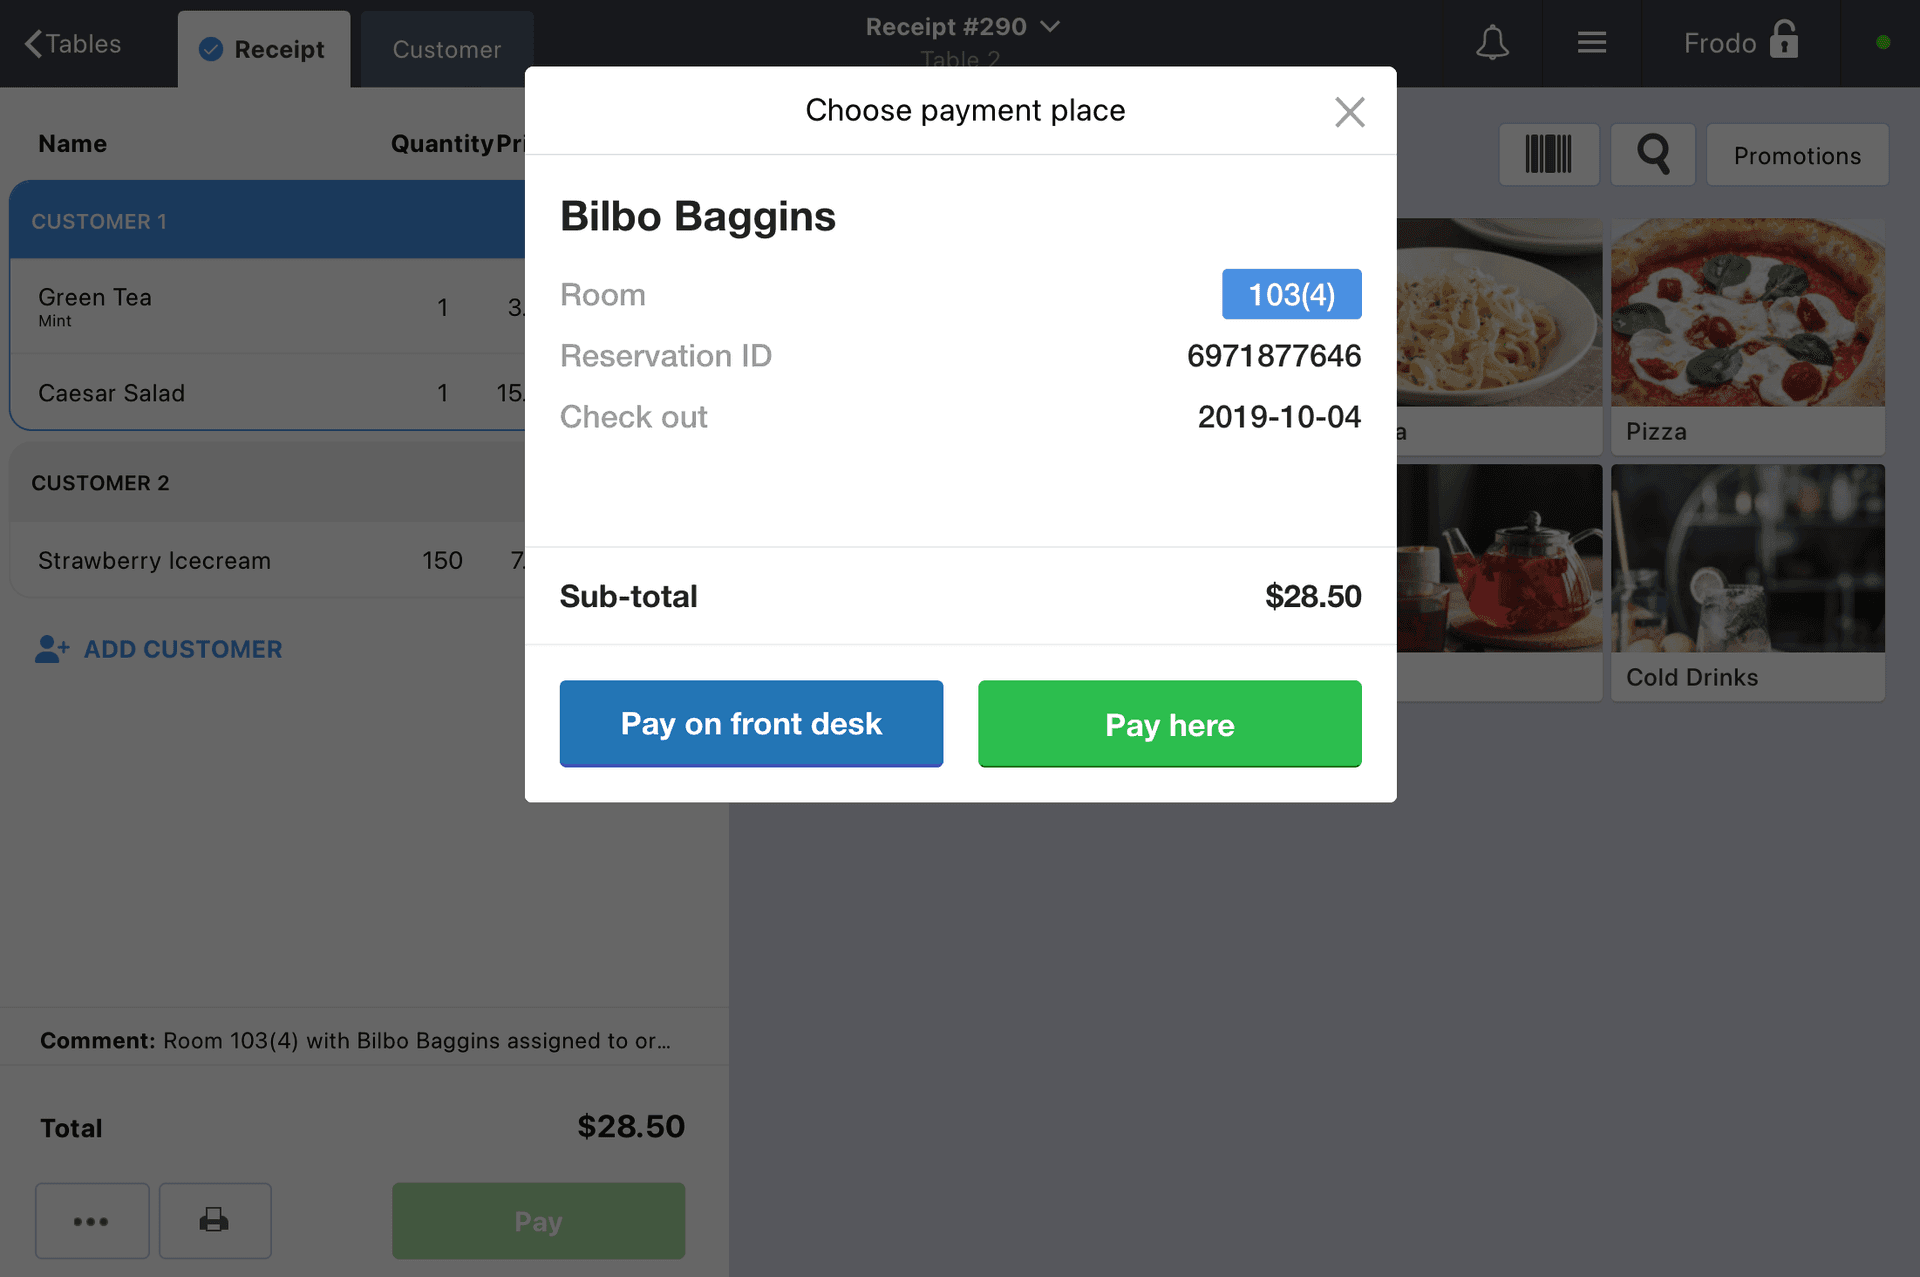This screenshot has width=1920, height=1277.
Task: Click the add customer person icon
Action: [x=52, y=649]
